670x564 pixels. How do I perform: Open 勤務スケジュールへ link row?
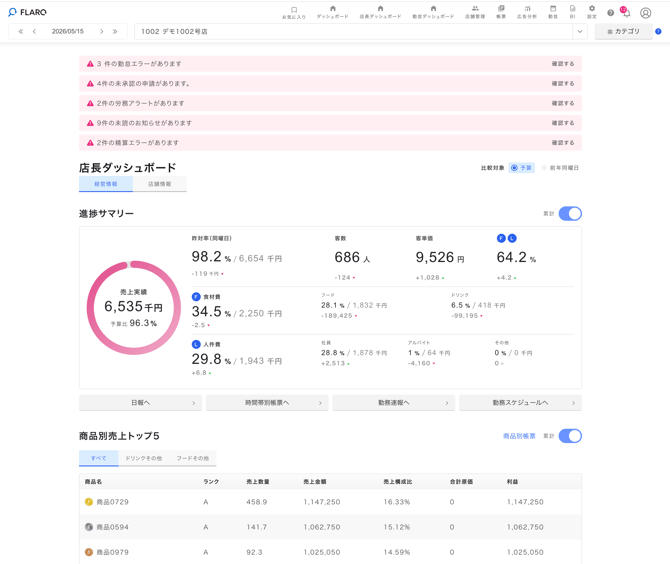coord(520,402)
